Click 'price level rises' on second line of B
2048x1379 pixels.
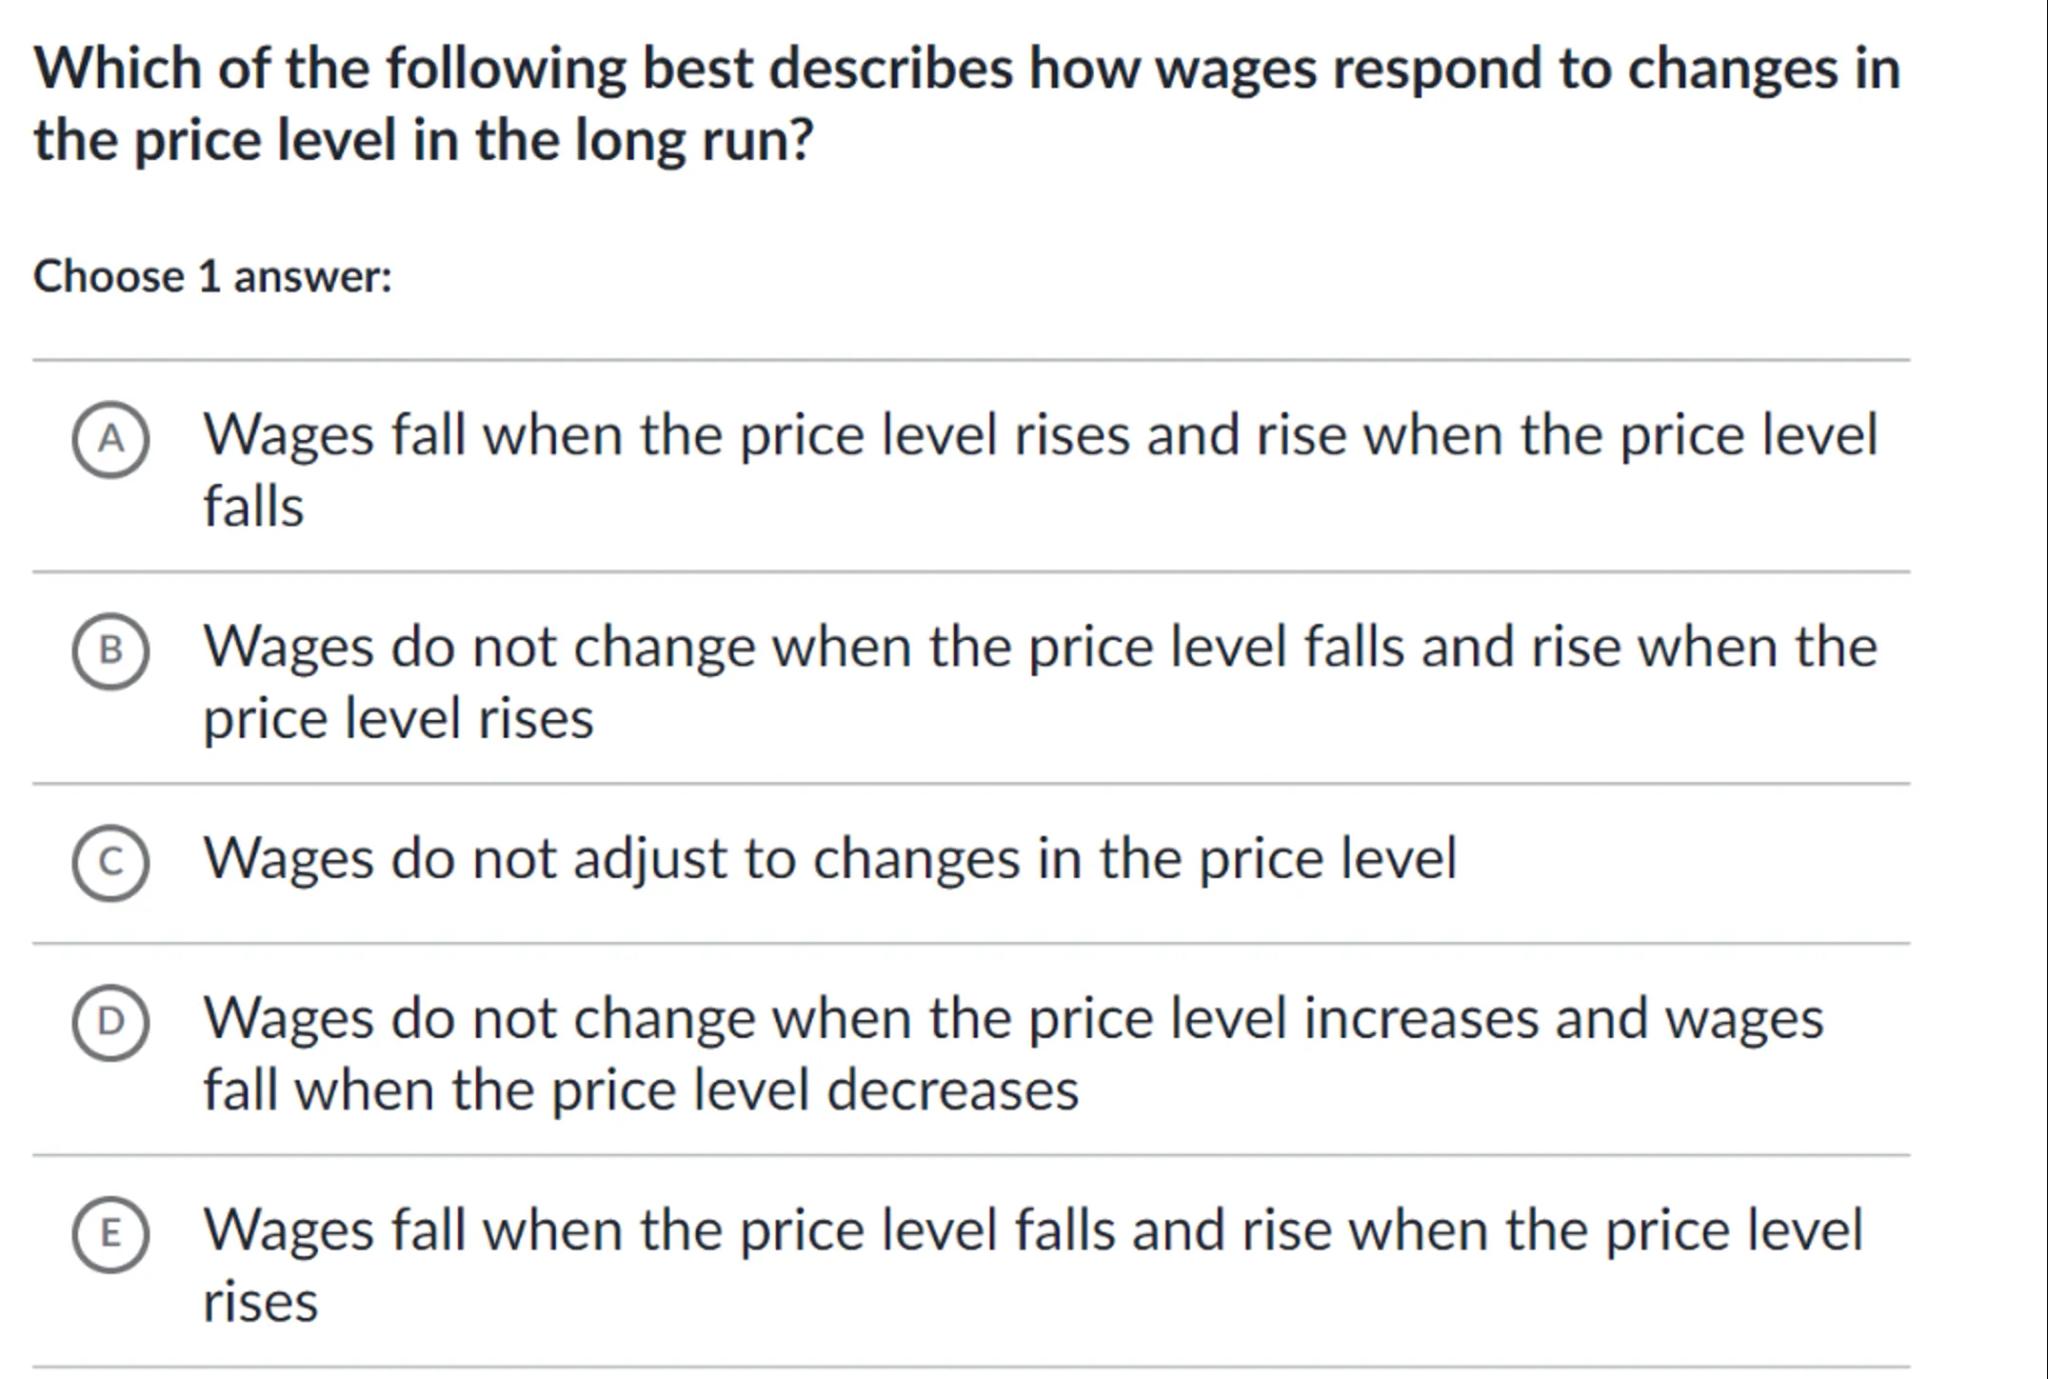point(398,719)
